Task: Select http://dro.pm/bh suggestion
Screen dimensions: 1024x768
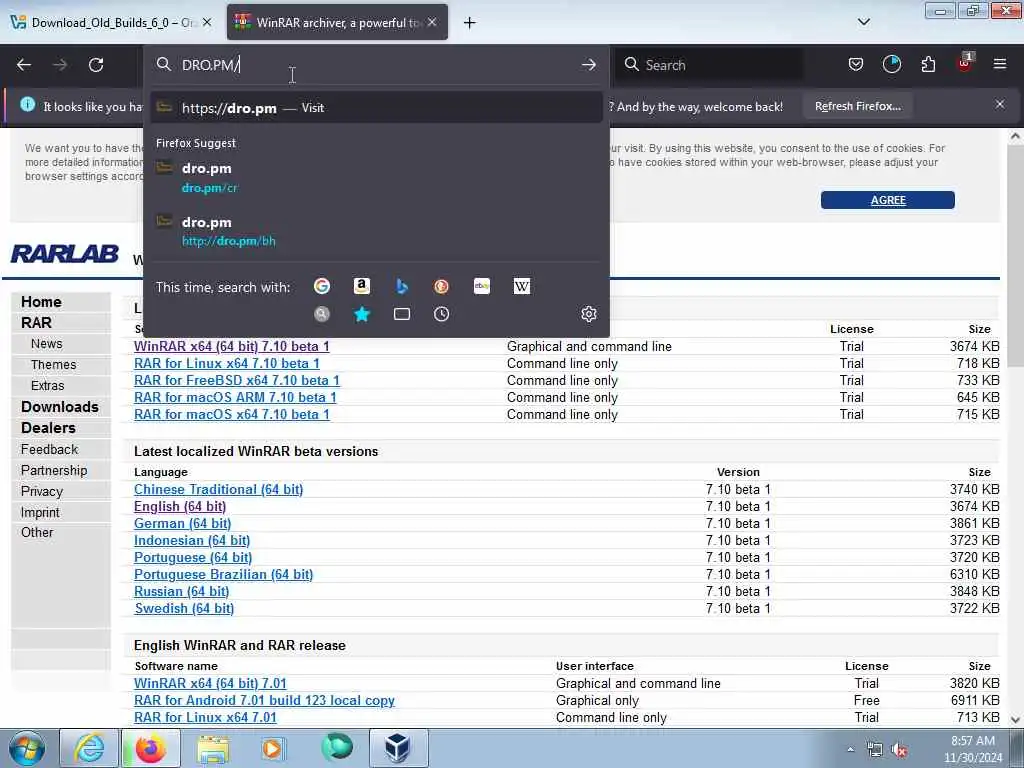Action: tap(376, 231)
